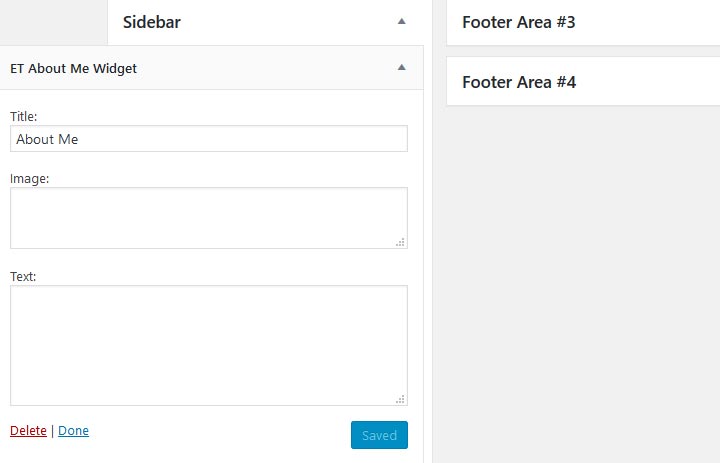720x463 pixels.
Task: Click the Image box resize handle
Action: pyautogui.click(x=400, y=242)
